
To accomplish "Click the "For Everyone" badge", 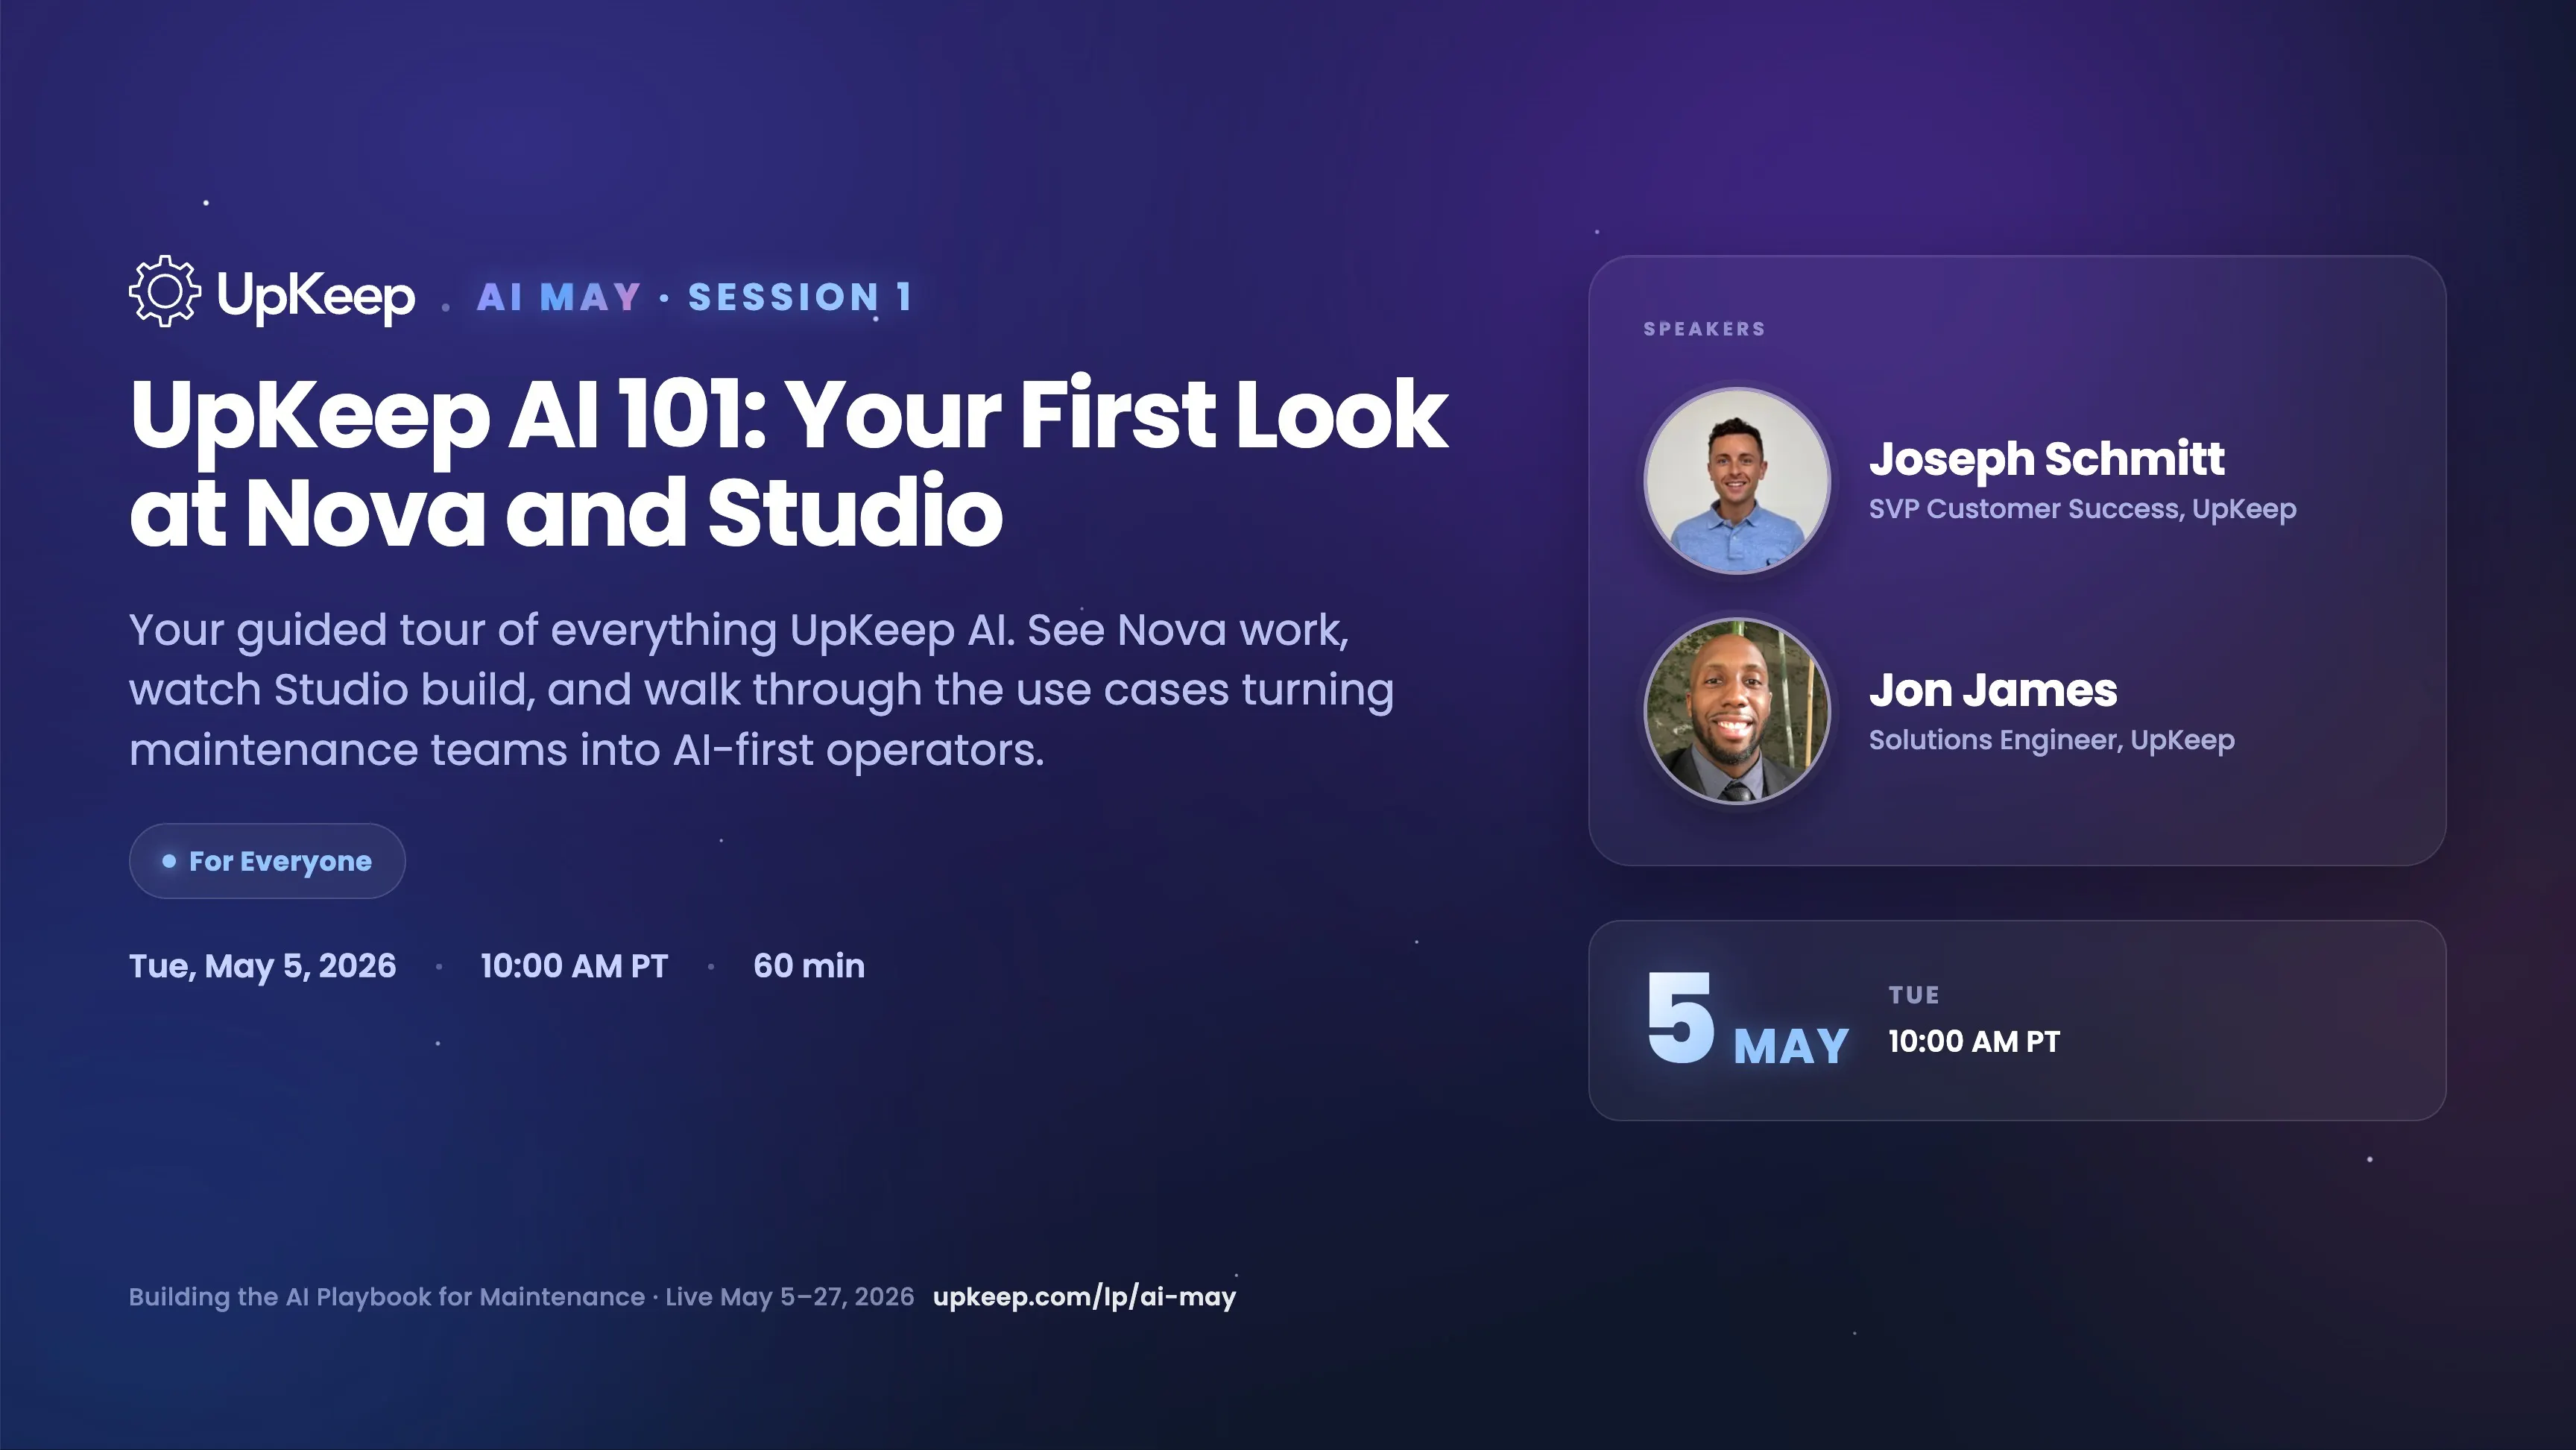I will click(x=267, y=861).
